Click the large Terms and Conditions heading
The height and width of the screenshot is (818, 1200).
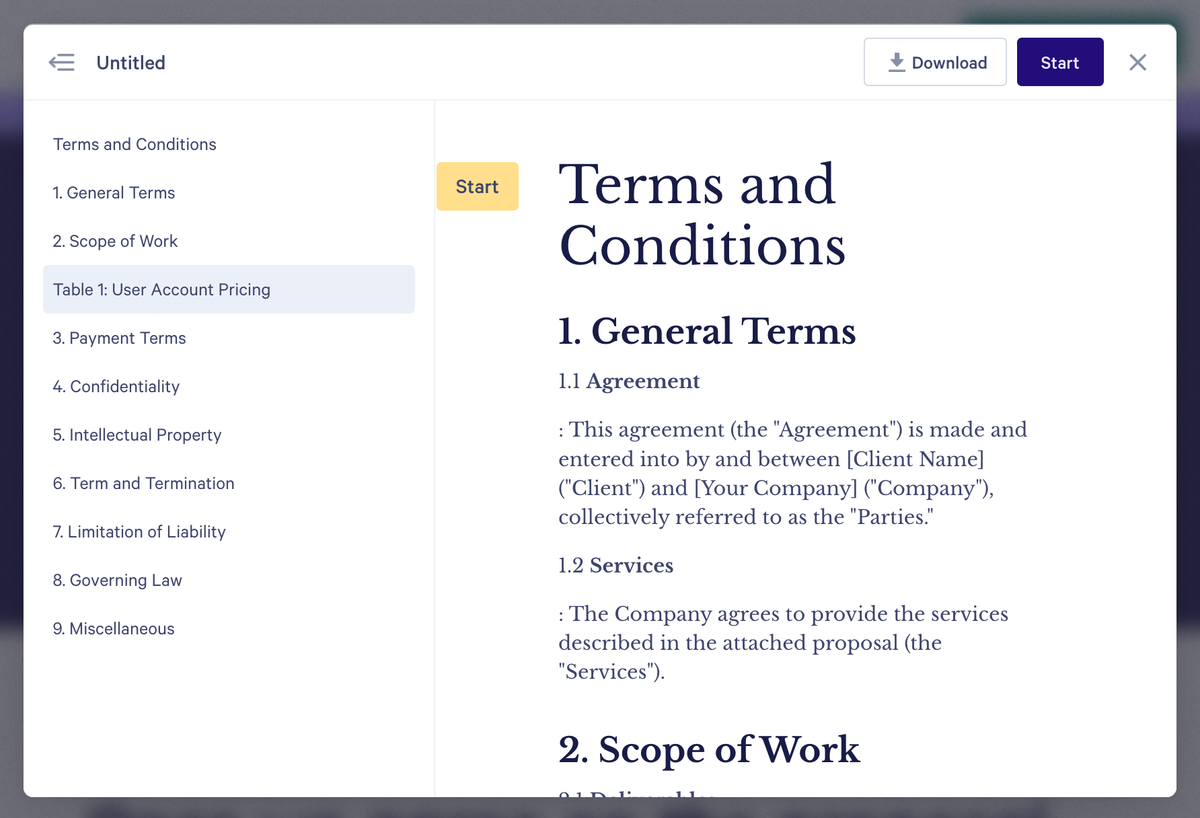click(702, 214)
